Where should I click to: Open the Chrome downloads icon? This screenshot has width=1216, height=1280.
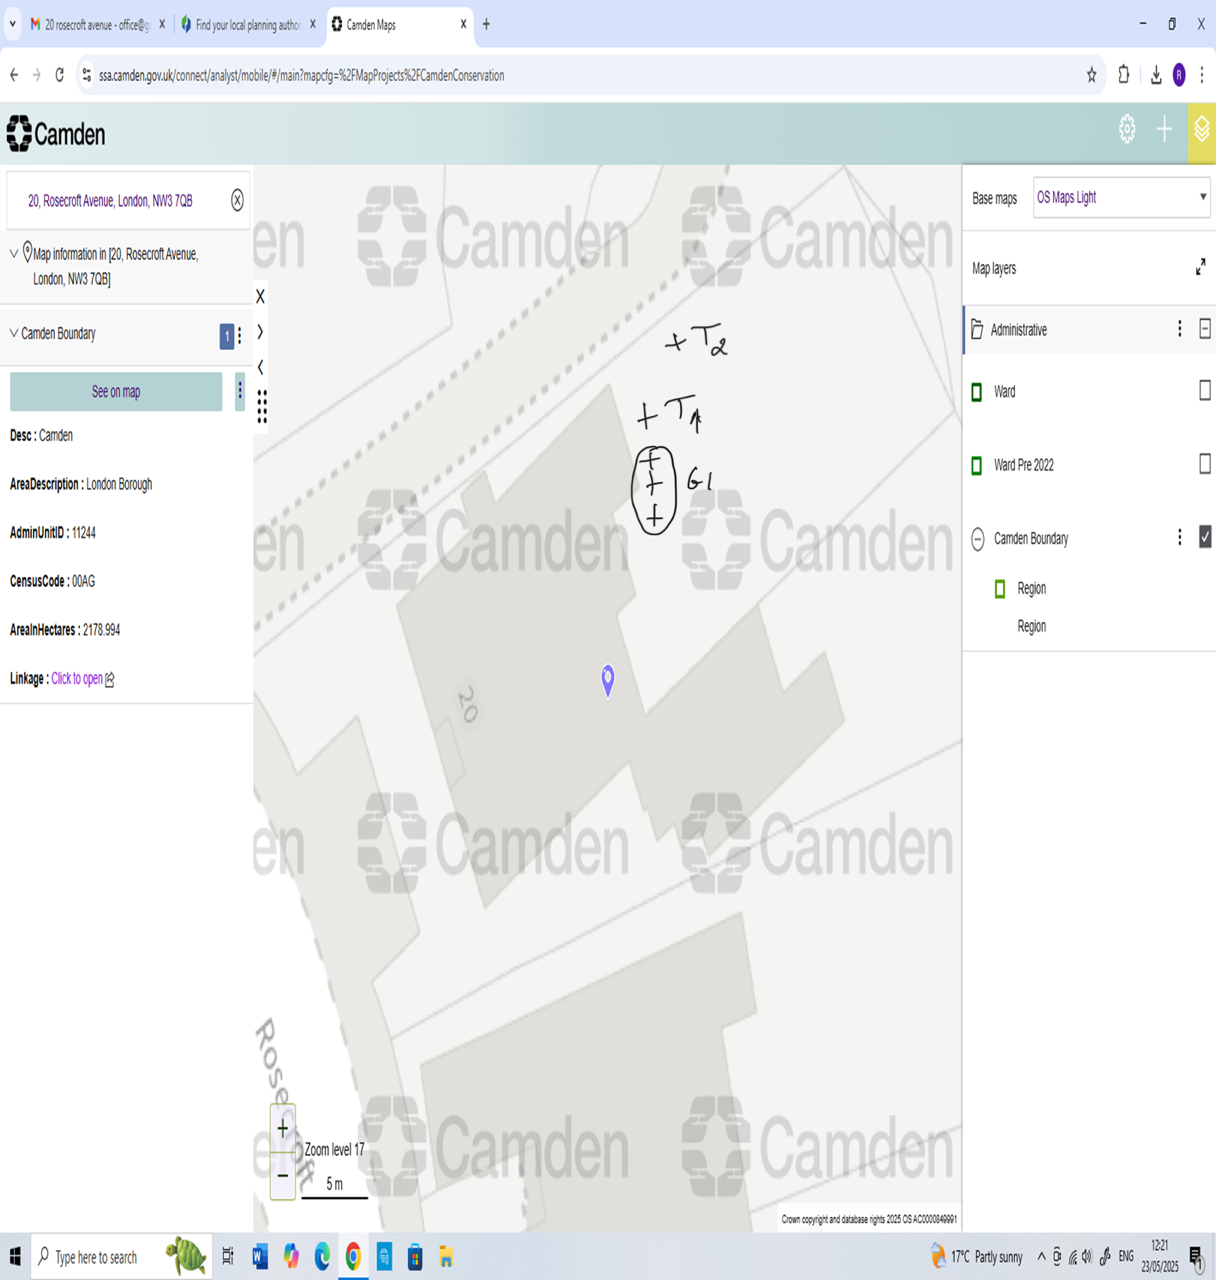1156,75
